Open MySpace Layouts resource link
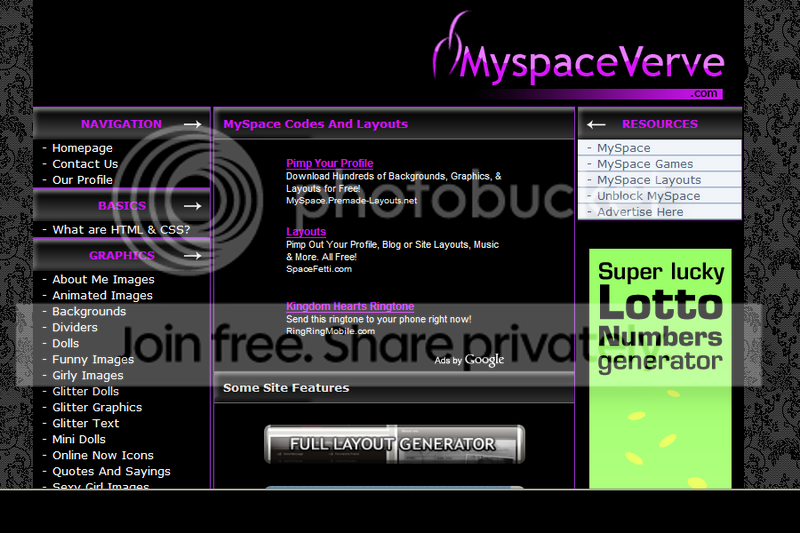The height and width of the screenshot is (533, 800). click(649, 180)
